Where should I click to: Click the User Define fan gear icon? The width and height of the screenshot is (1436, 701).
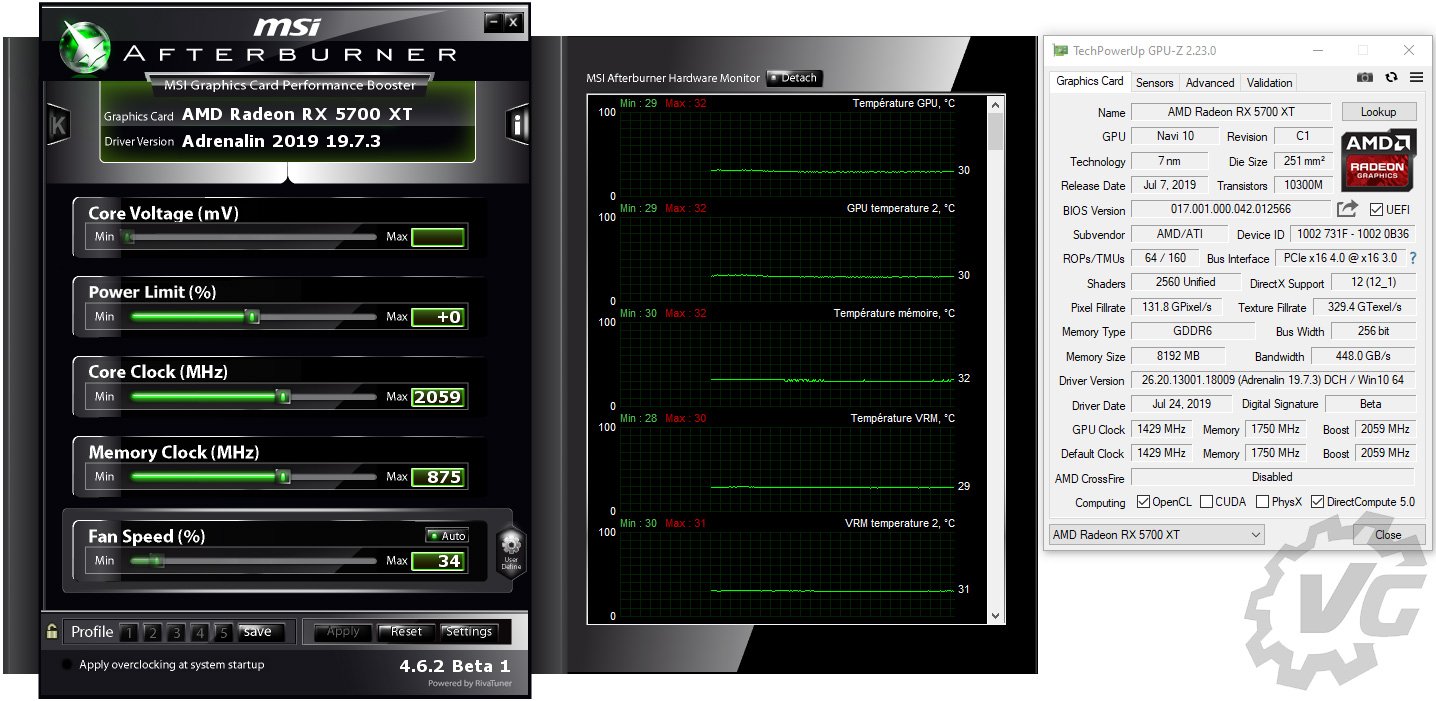tap(511, 549)
